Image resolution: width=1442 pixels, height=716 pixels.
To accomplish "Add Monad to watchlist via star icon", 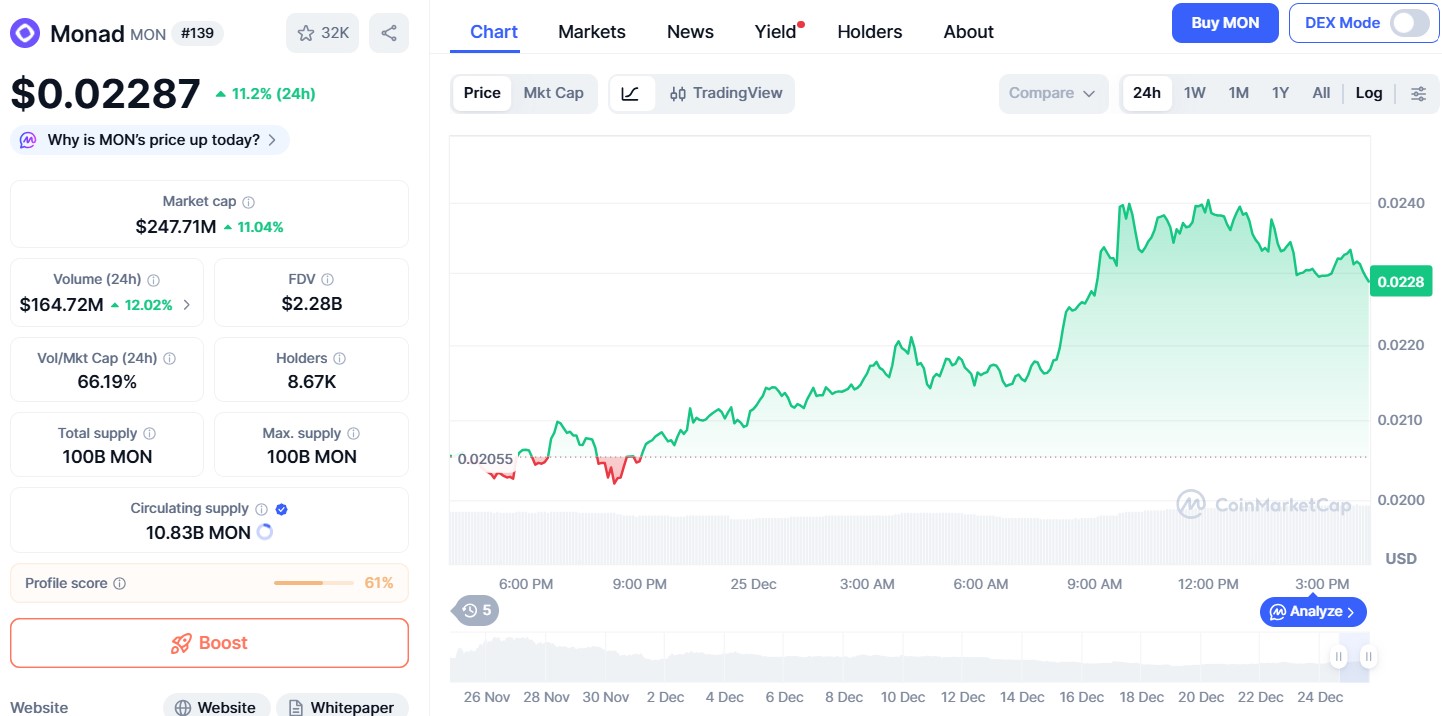I will click(x=307, y=33).
